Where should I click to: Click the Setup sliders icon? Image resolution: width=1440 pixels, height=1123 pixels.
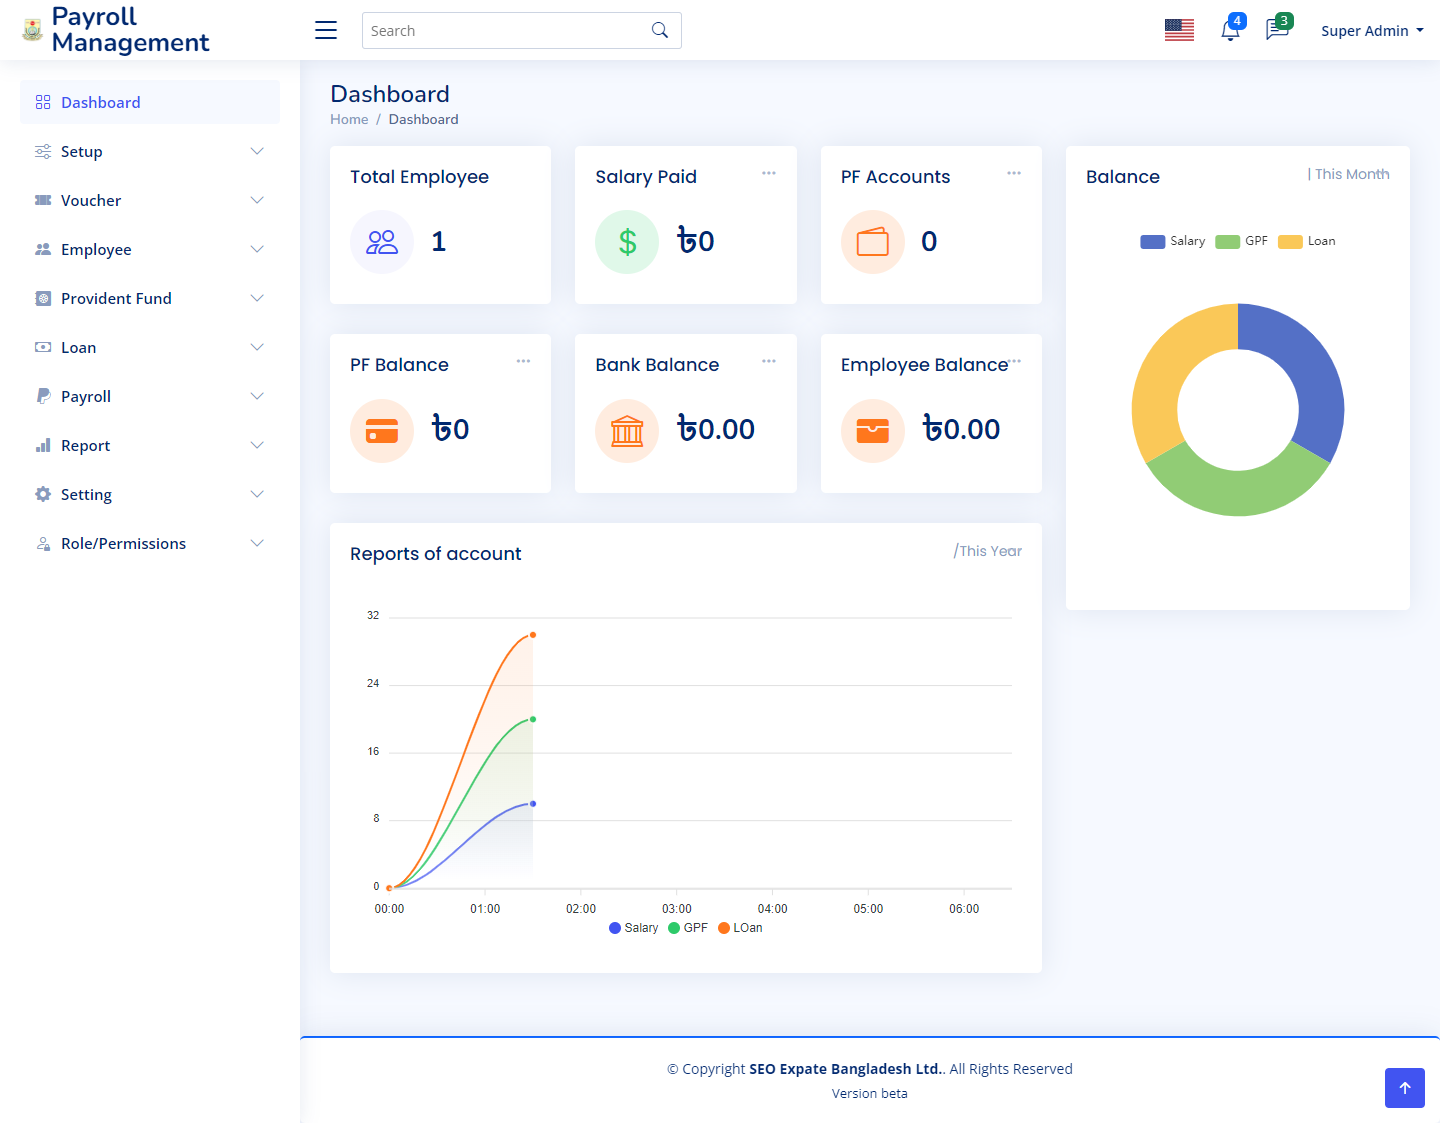tap(43, 151)
